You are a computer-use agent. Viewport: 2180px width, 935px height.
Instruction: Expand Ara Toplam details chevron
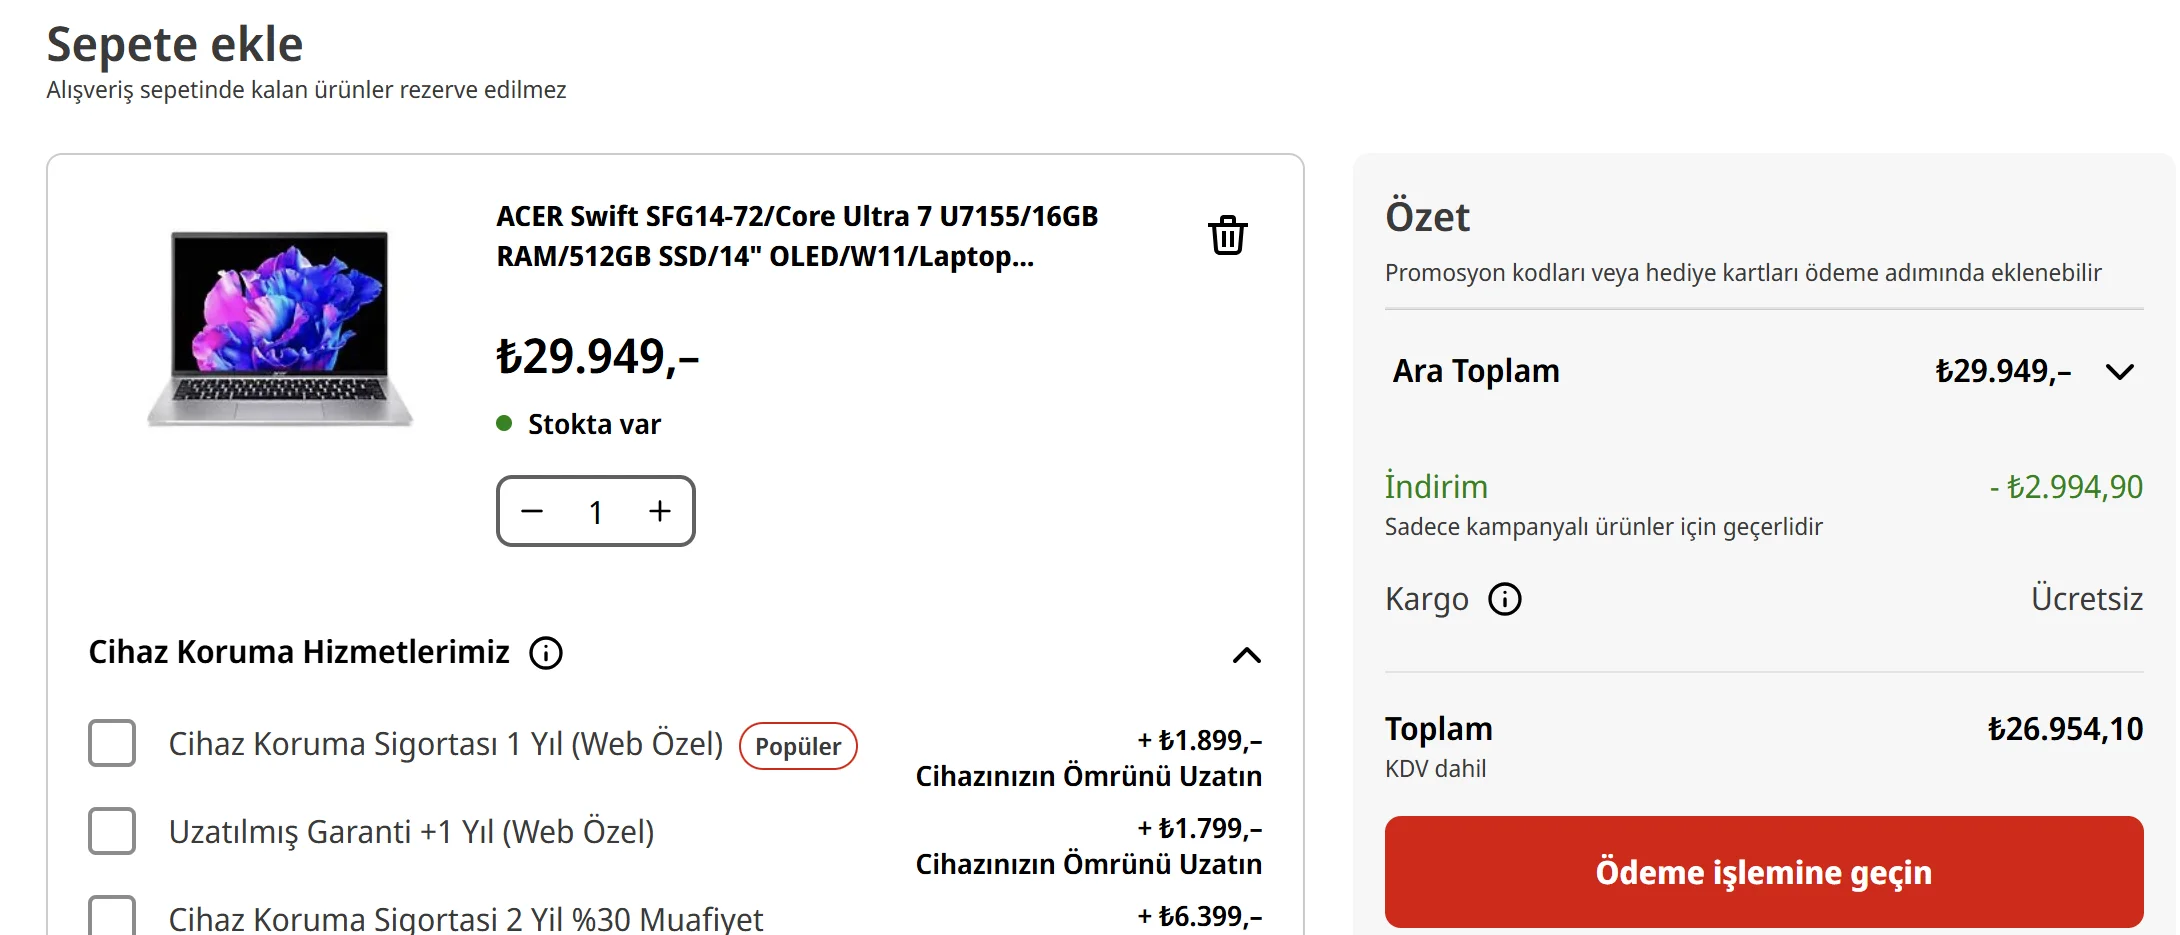click(x=2120, y=372)
